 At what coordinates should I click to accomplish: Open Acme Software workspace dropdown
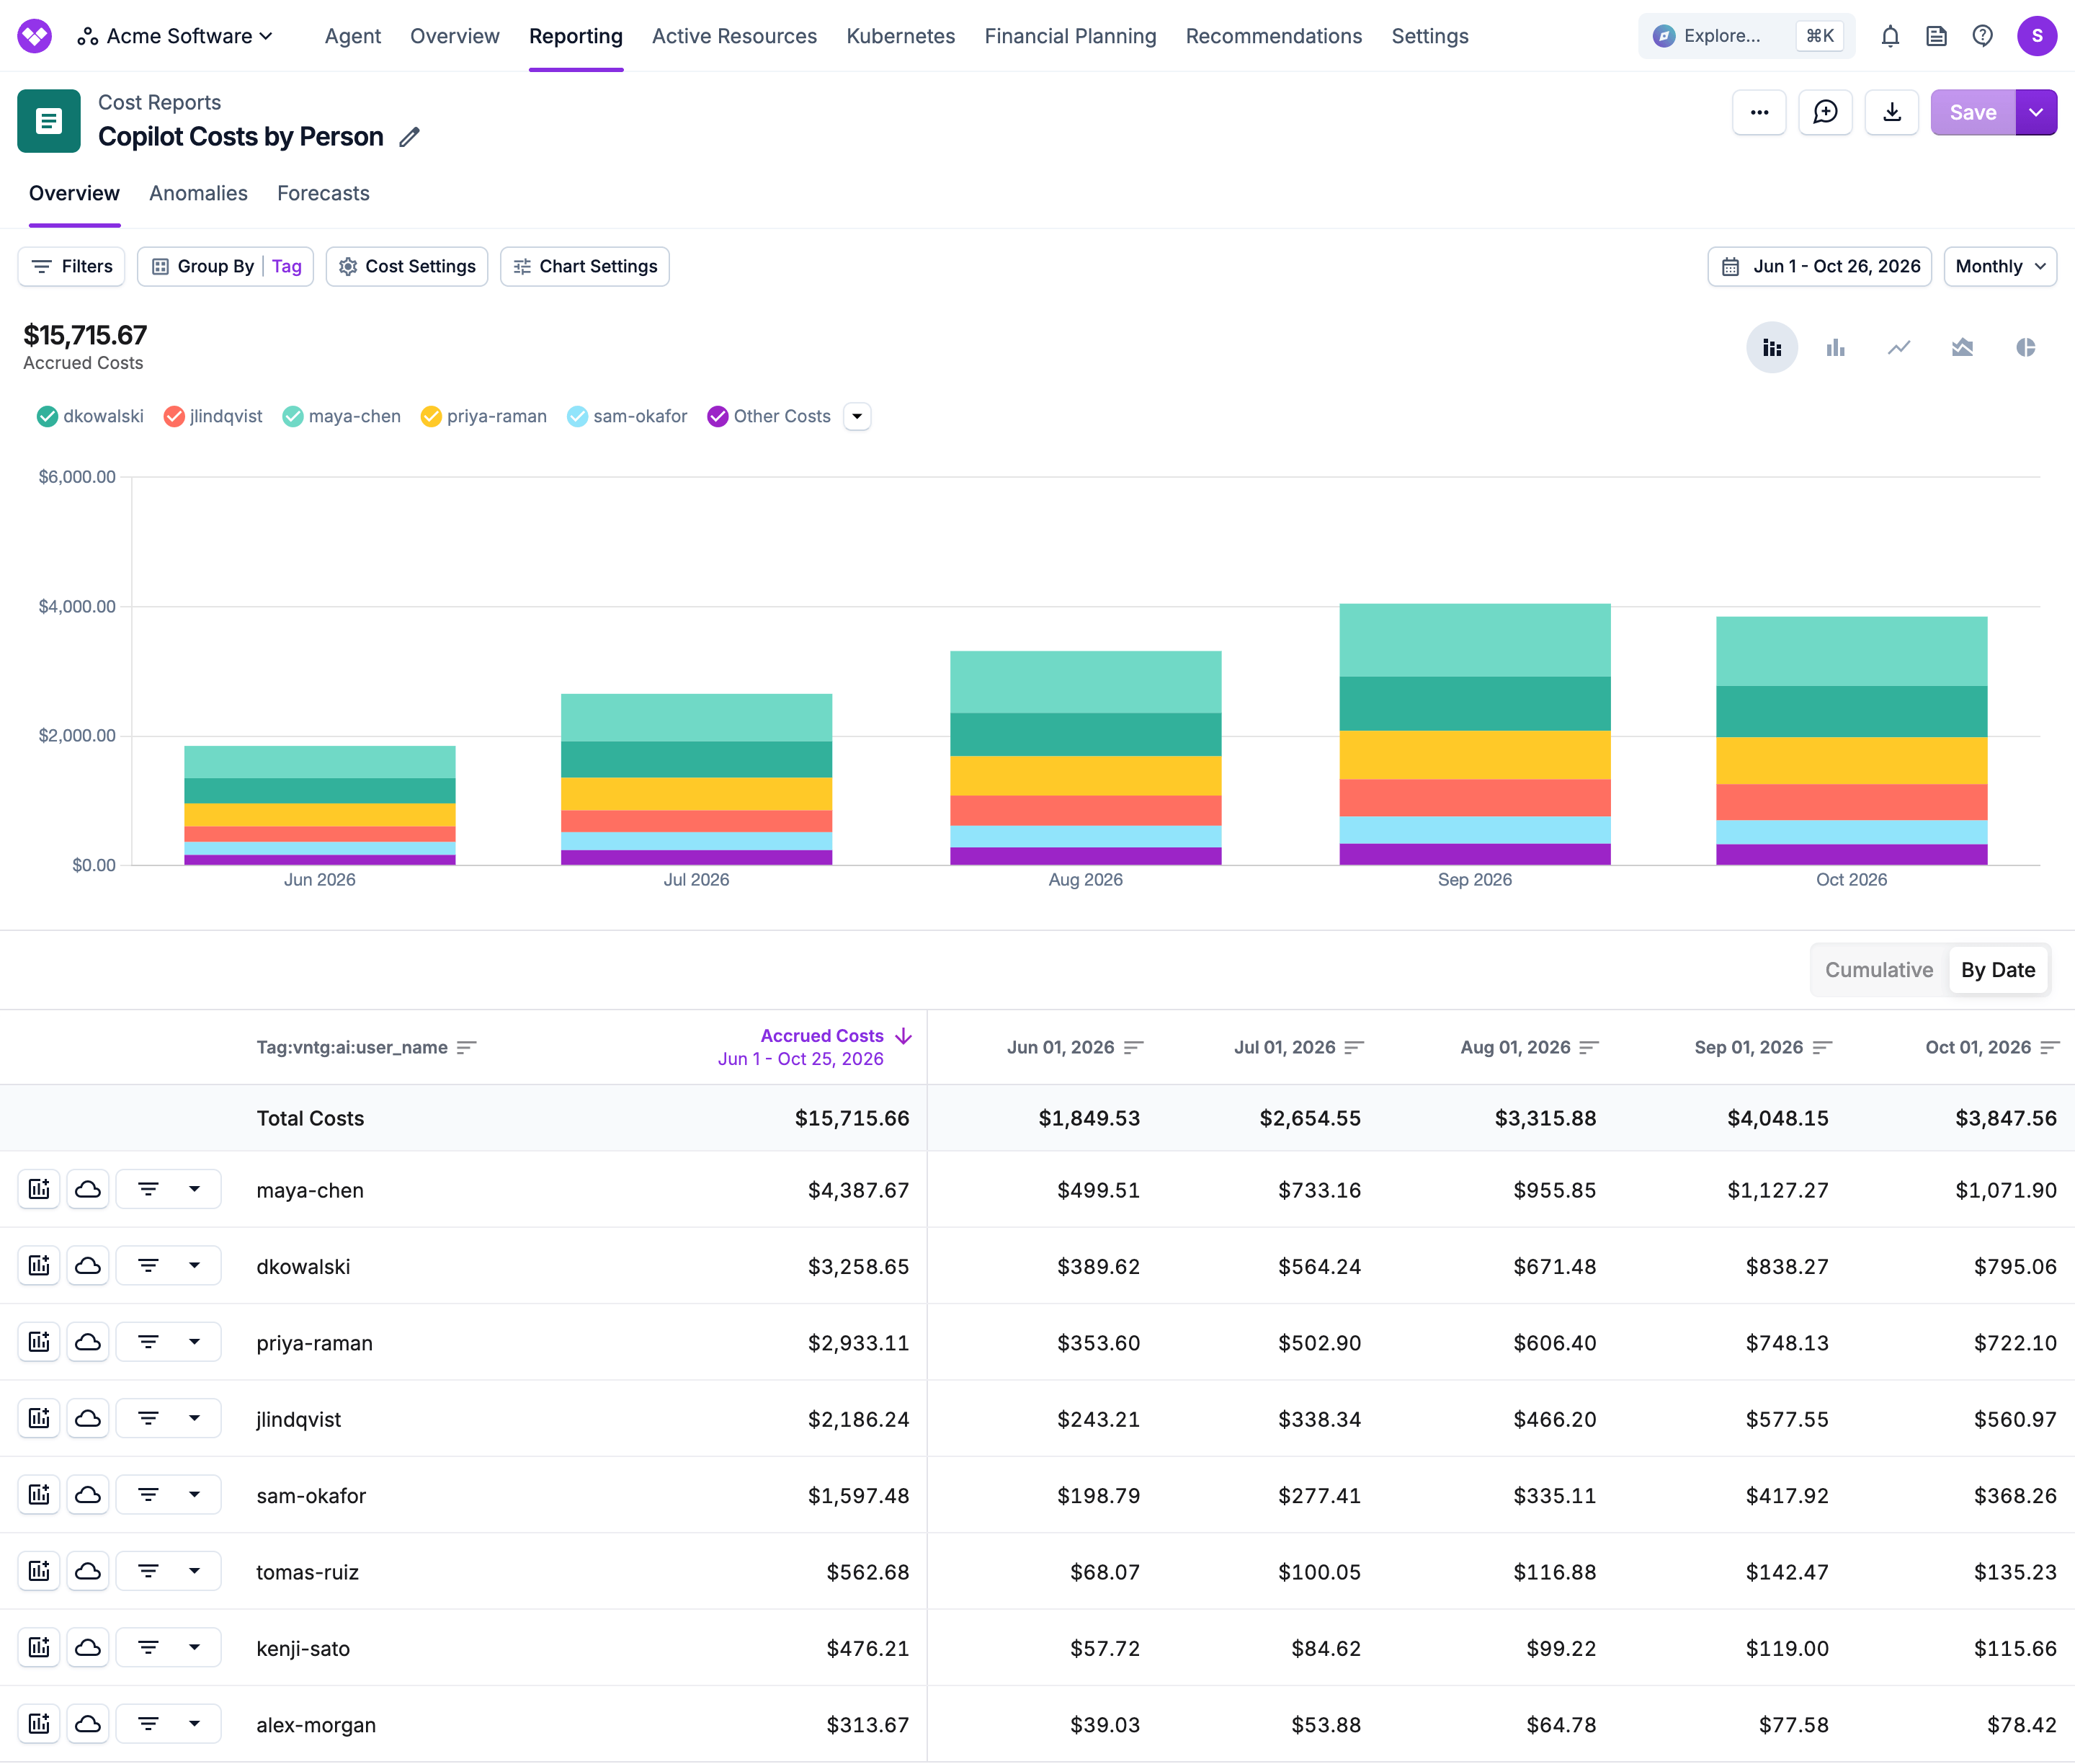point(176,36)
